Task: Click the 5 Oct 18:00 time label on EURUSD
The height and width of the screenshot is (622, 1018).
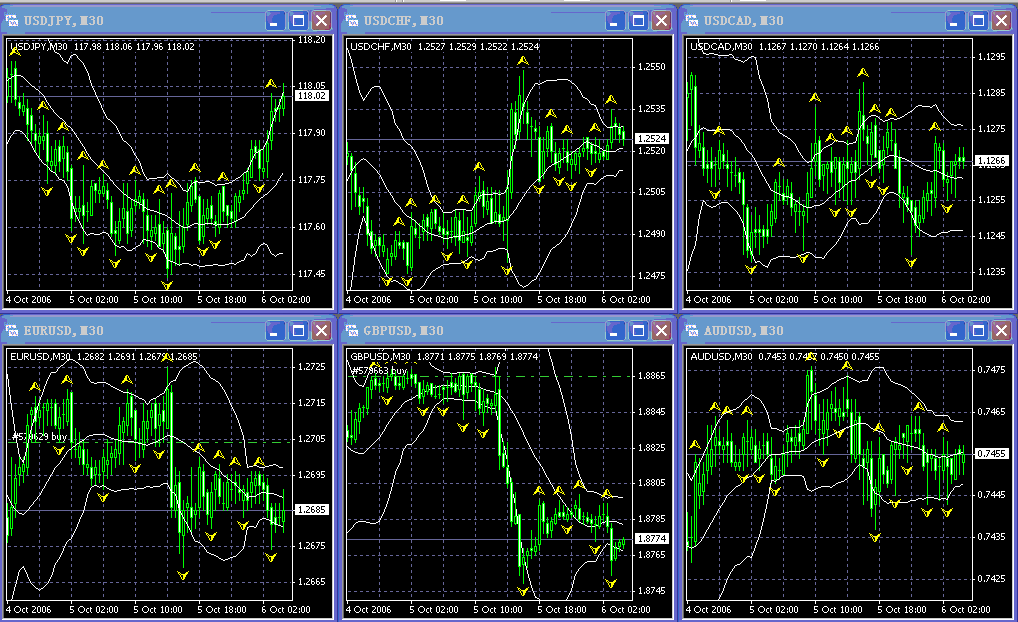Action: (222, 610)
